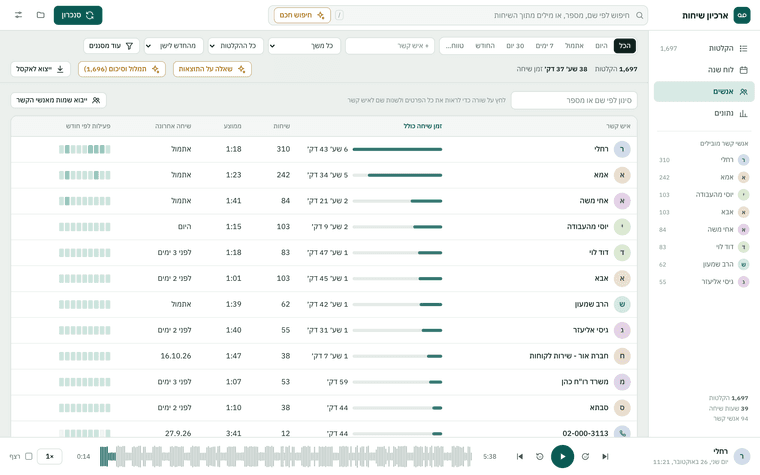Sort by שיחה אחרונה column header

pos(173,126)
